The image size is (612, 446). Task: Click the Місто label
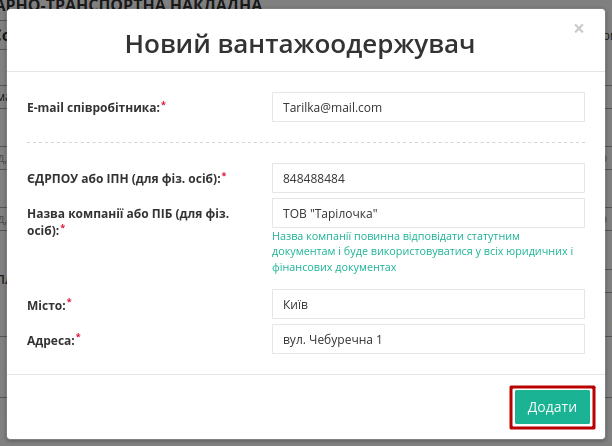tap(49, 305)
